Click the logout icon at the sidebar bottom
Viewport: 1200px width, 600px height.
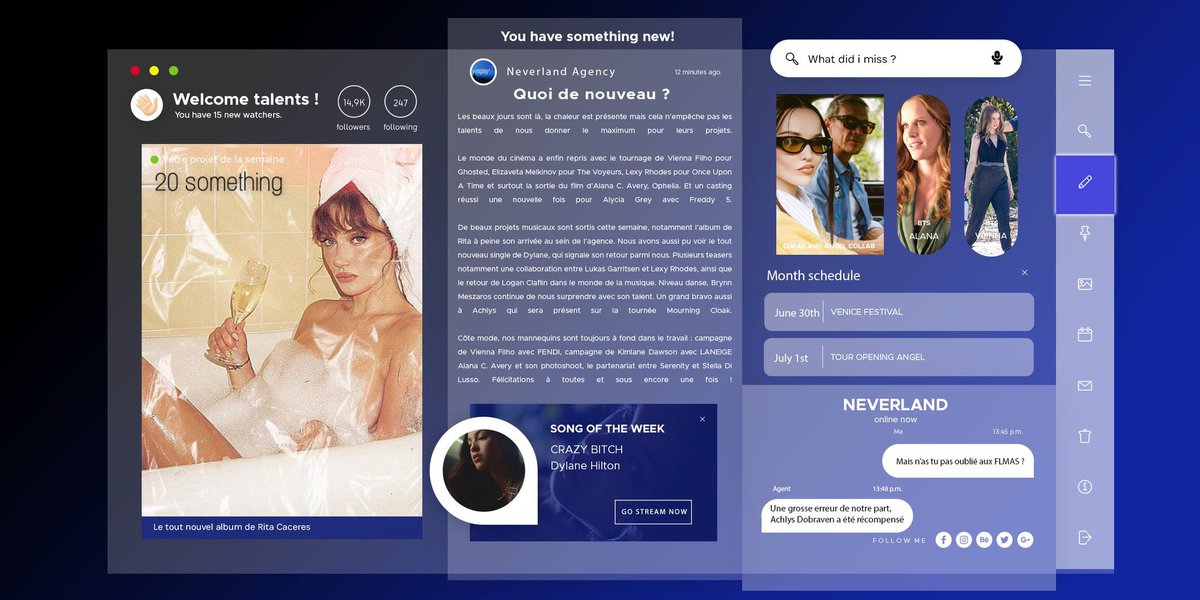(x=1085, y=537)
